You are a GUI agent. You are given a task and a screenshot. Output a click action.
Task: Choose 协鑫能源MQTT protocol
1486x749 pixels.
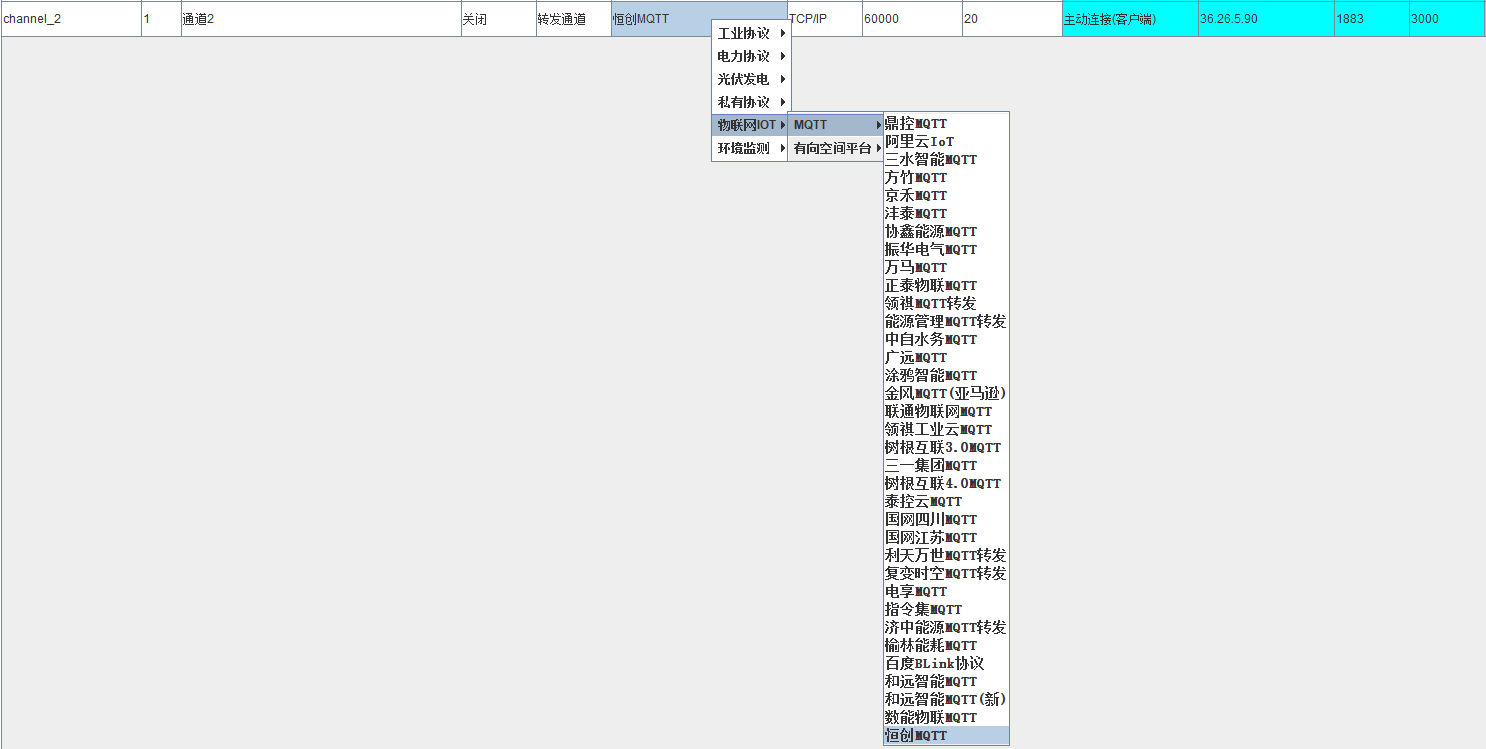pos(946,231)
